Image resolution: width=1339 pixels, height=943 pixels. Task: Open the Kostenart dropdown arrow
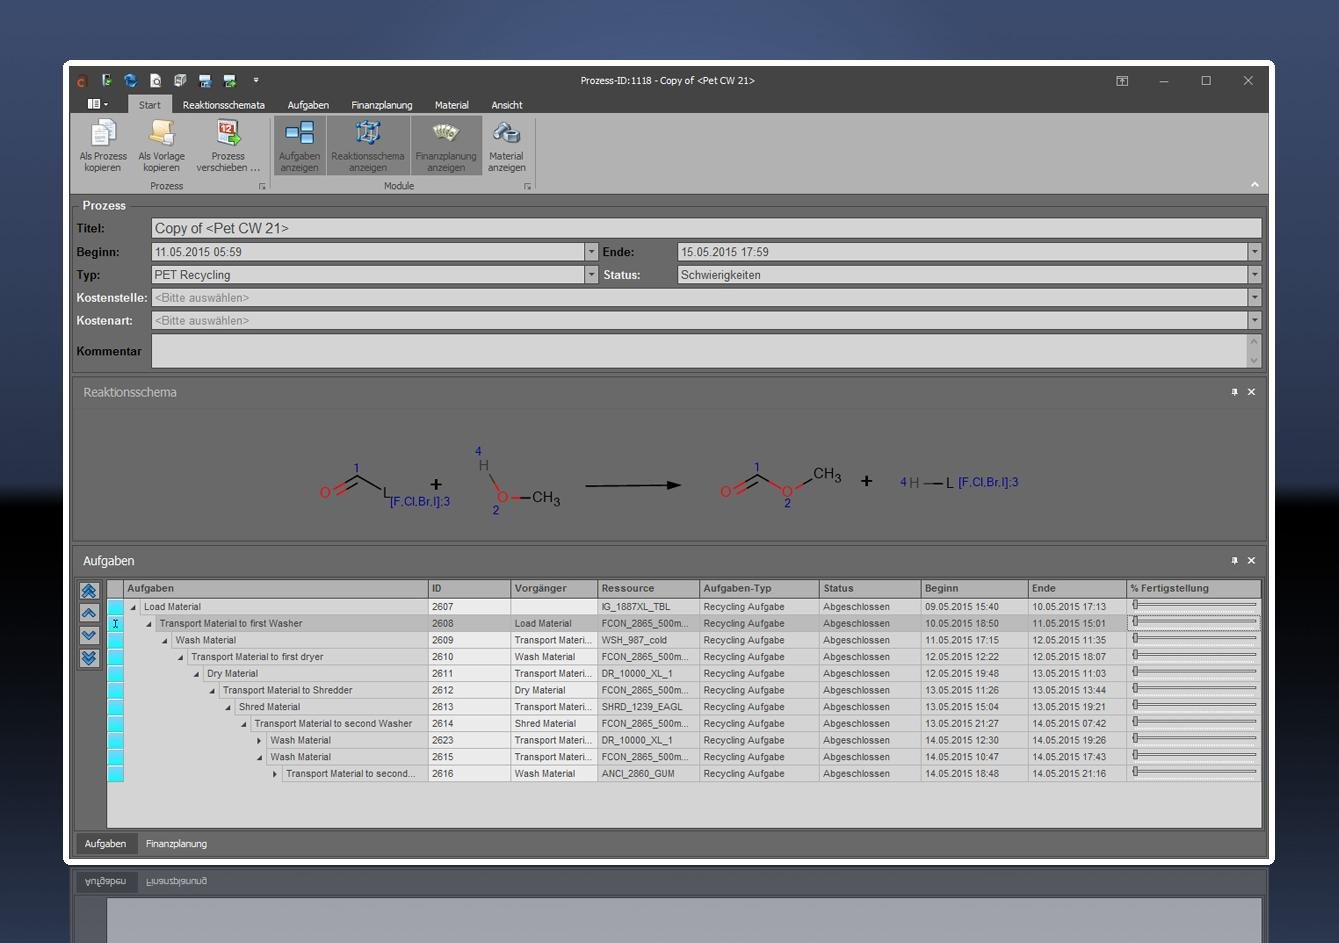click(x=1254, y=321)
